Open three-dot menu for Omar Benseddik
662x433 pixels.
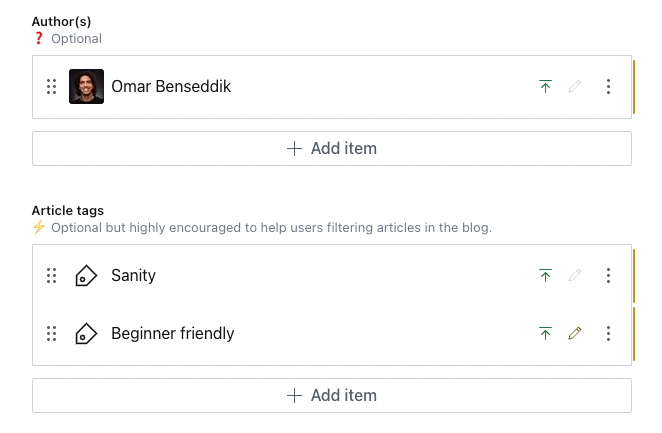609,87
